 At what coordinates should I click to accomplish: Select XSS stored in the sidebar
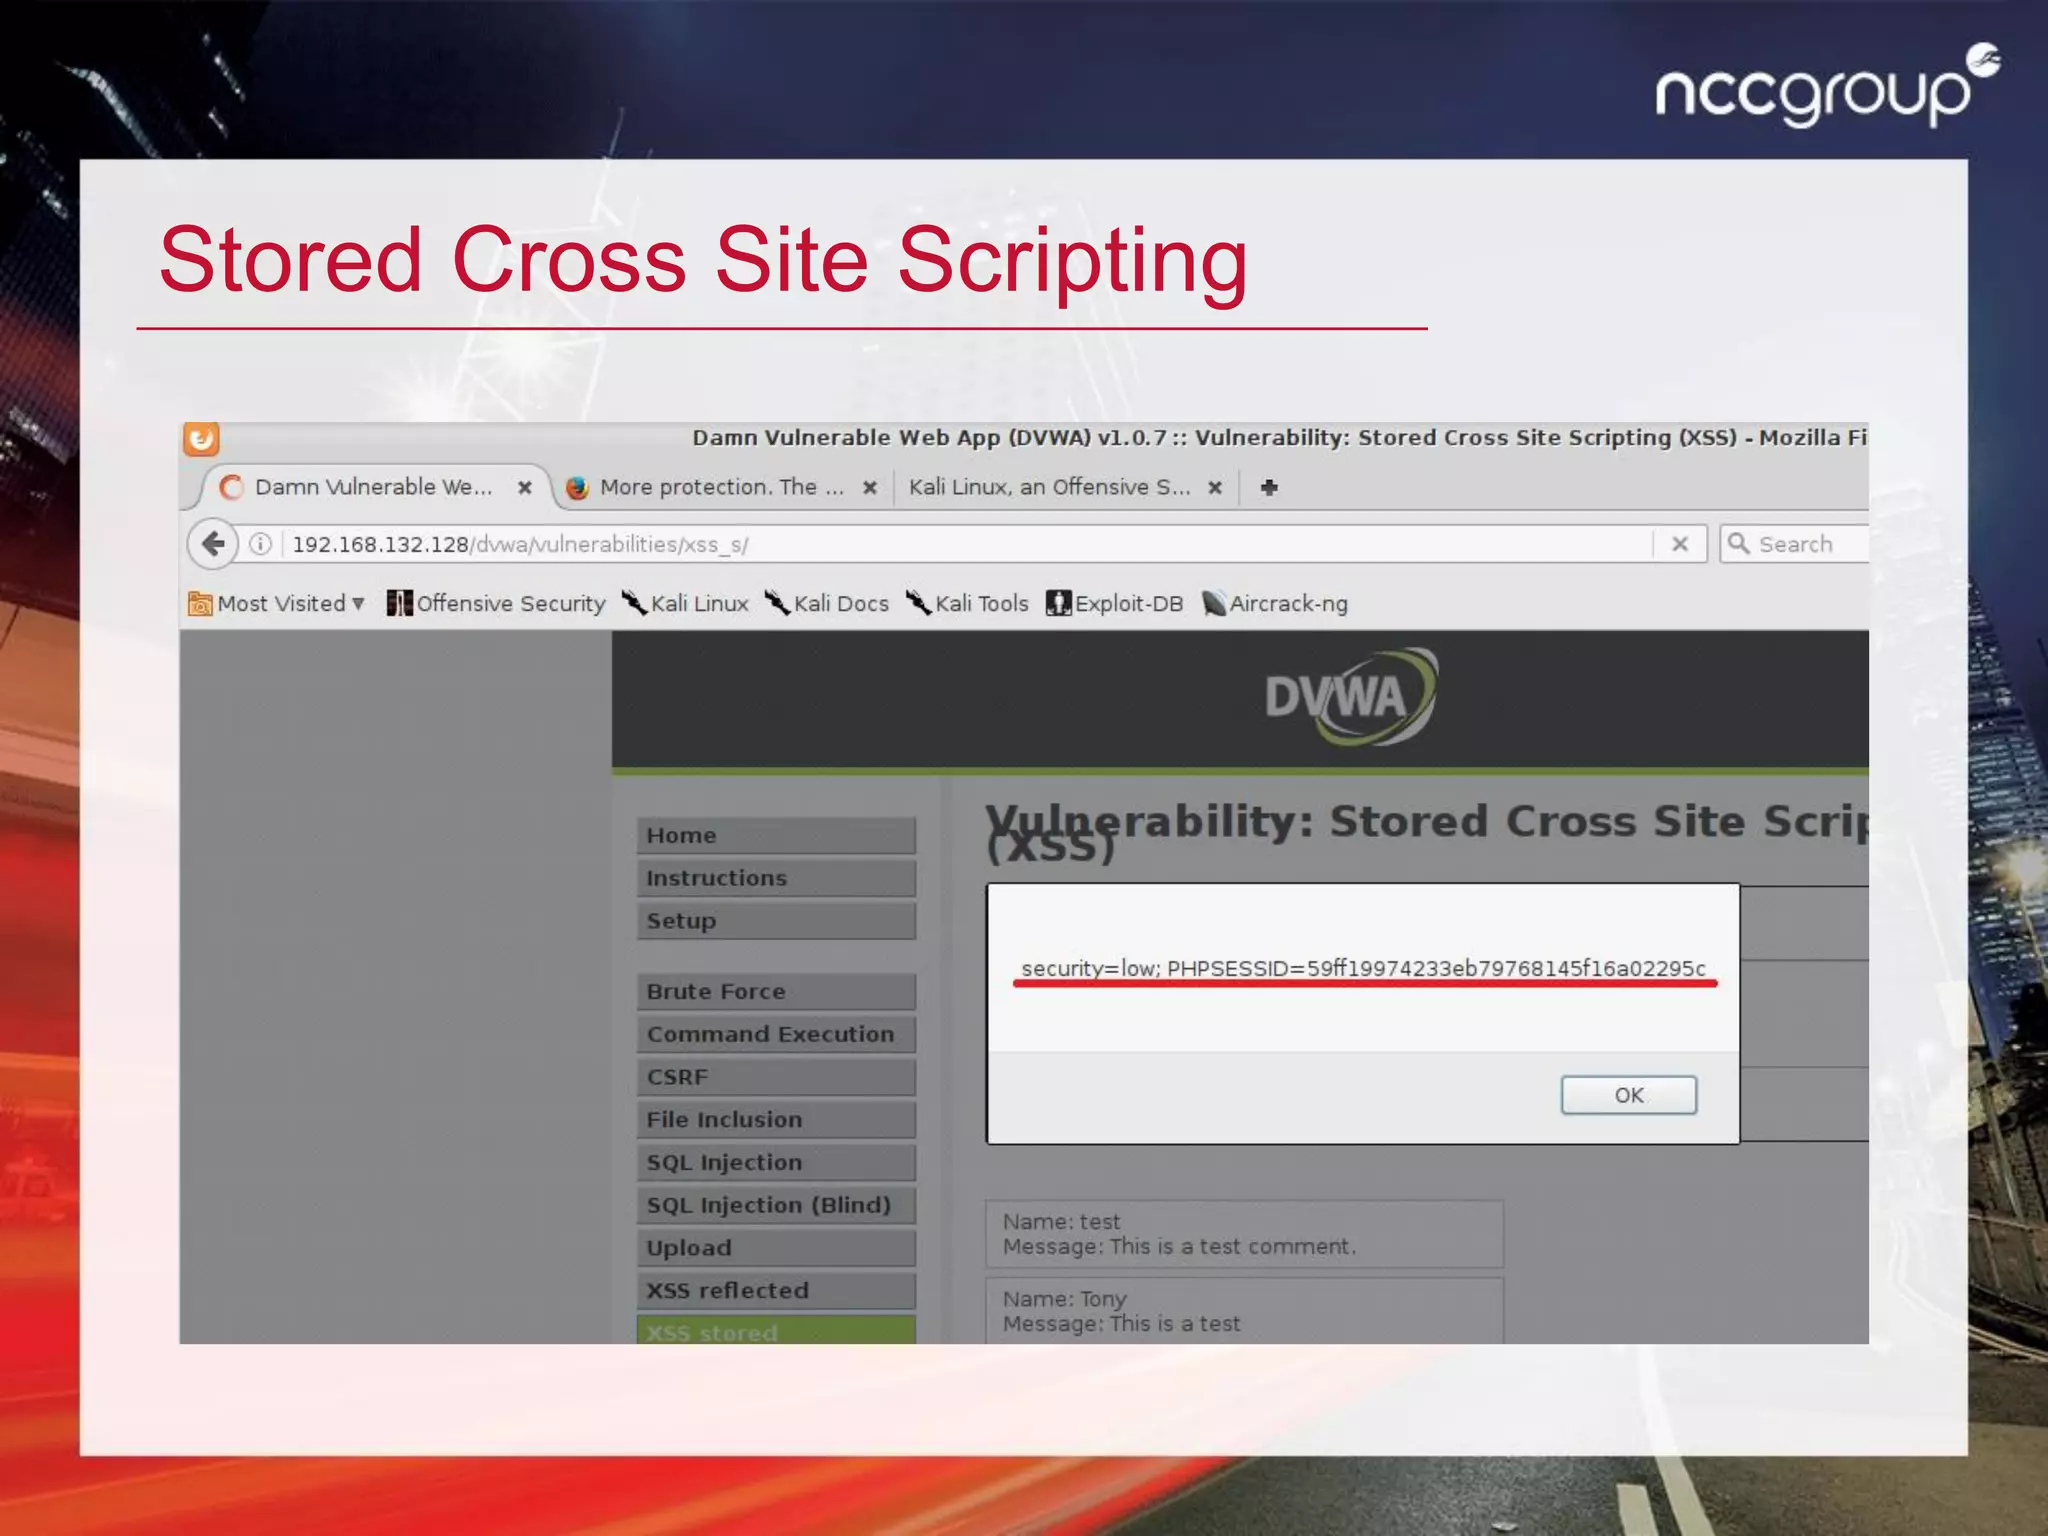click(776, 1330)
